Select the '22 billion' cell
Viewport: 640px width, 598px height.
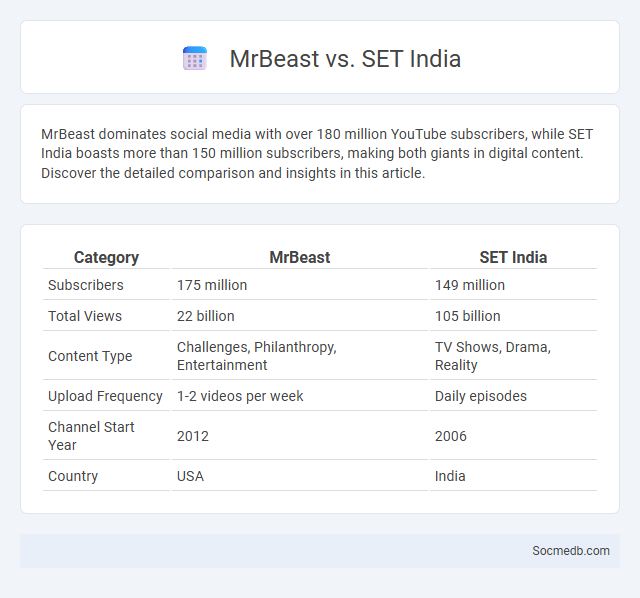[x=300, y=316]
